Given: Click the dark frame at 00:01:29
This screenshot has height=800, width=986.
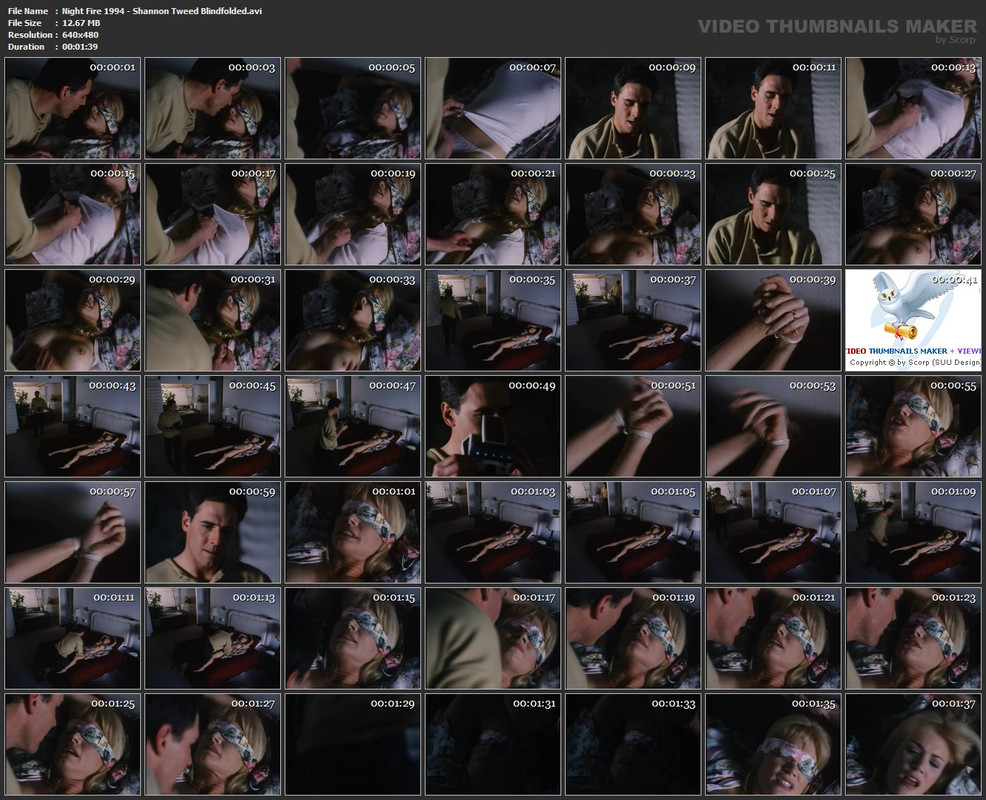Looking at the screenshot, I should (353, 745).
